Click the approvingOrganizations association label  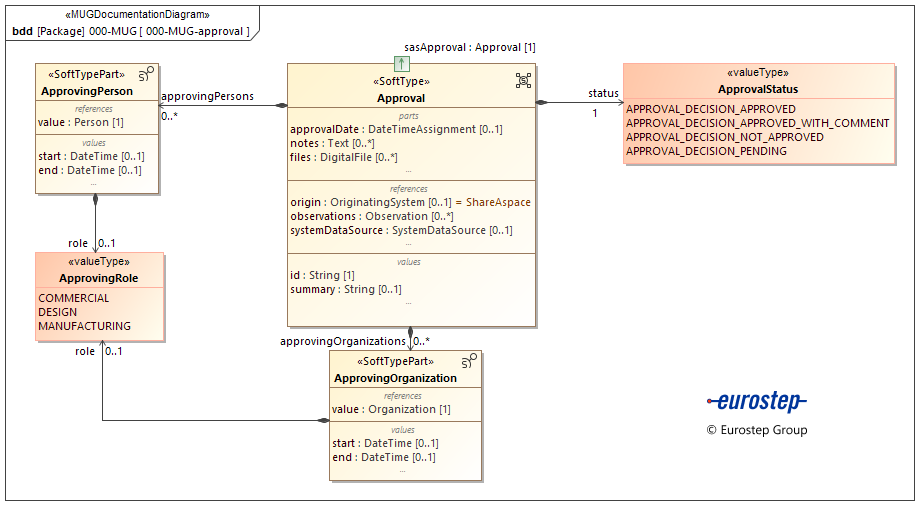(x=343, y=341)
